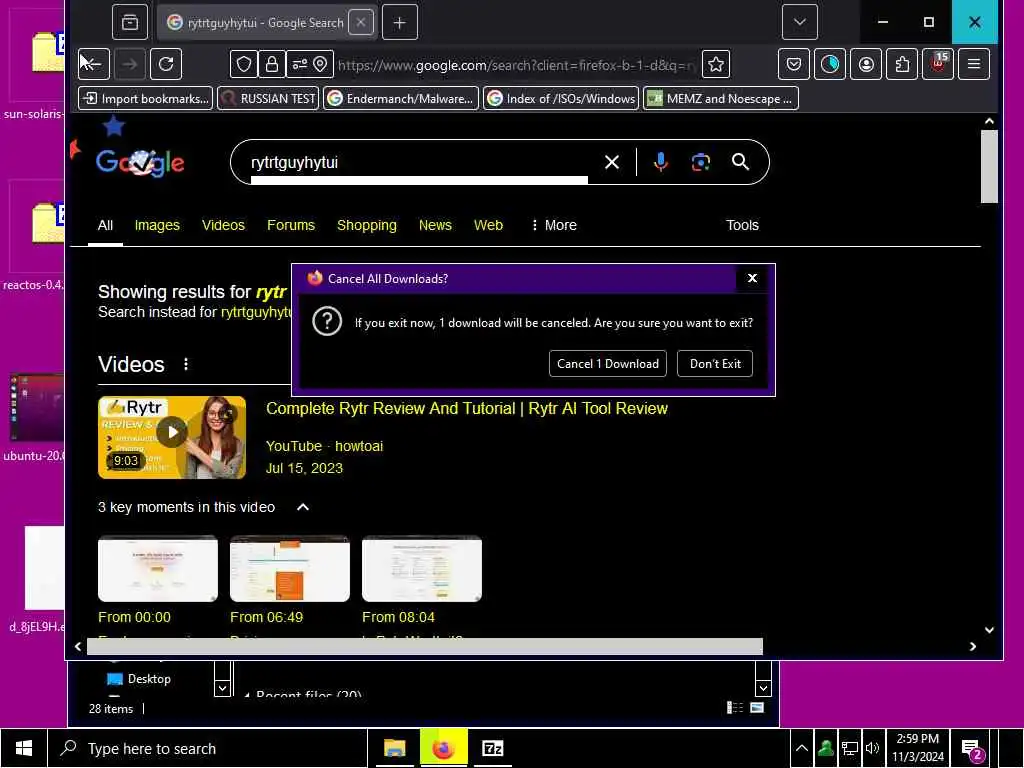Open the volume speaker tray icon
This screenshot has width=1024, height=768.
coord(872,748)
